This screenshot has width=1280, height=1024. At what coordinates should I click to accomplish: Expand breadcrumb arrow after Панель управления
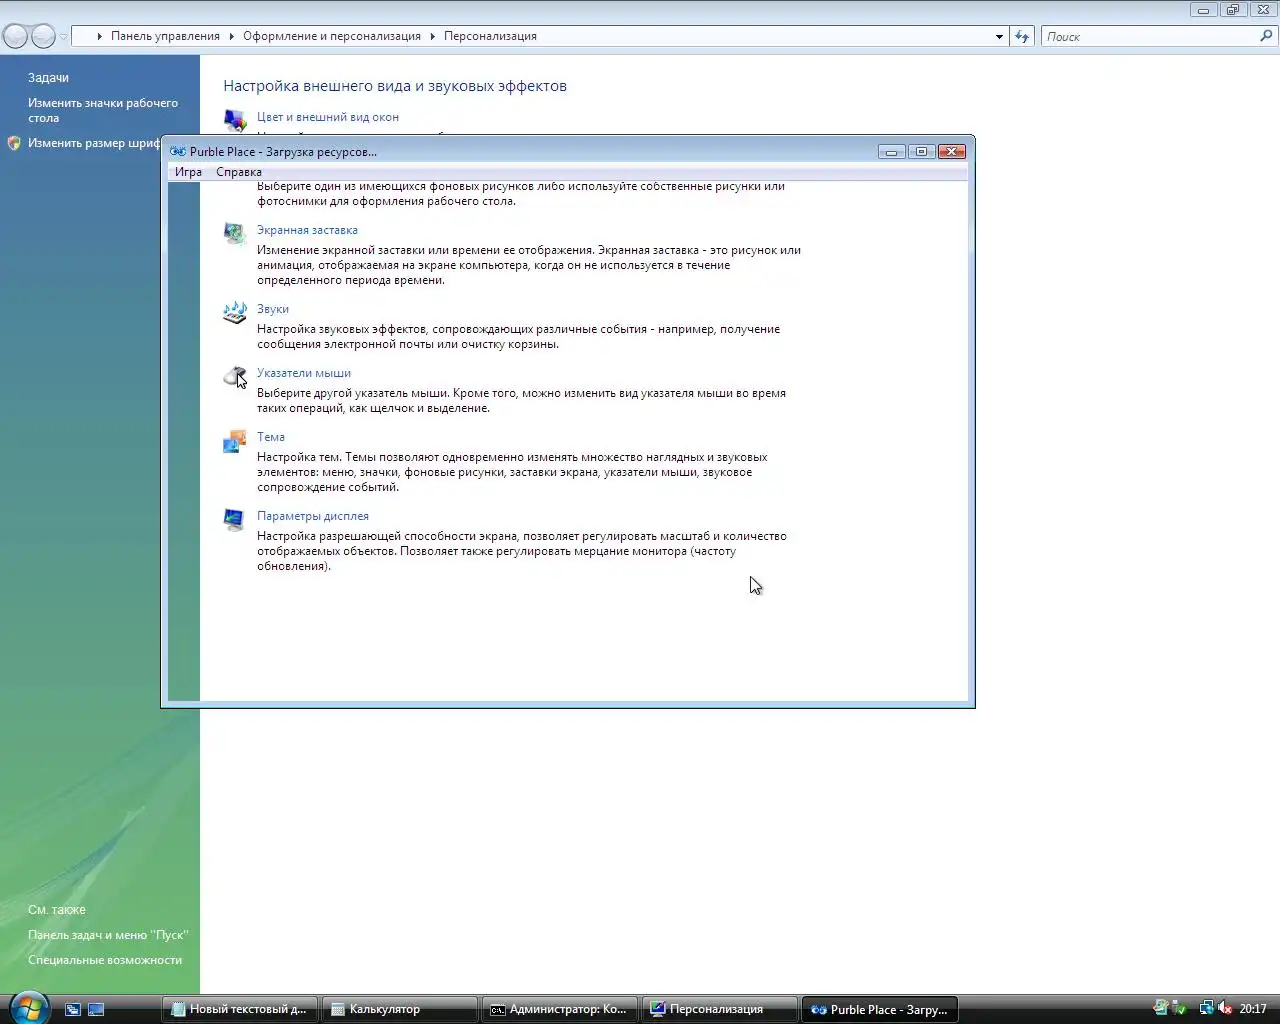[x=232, y=36]
